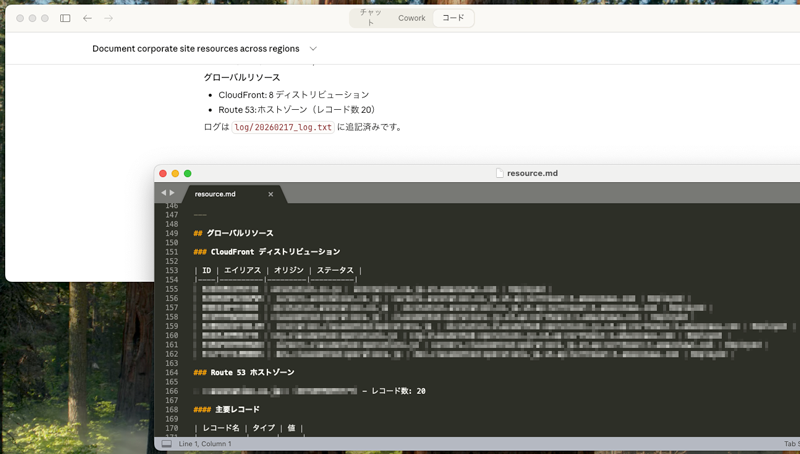Click the back navigation arrow
800x454 pixels.
coord(87,18)
